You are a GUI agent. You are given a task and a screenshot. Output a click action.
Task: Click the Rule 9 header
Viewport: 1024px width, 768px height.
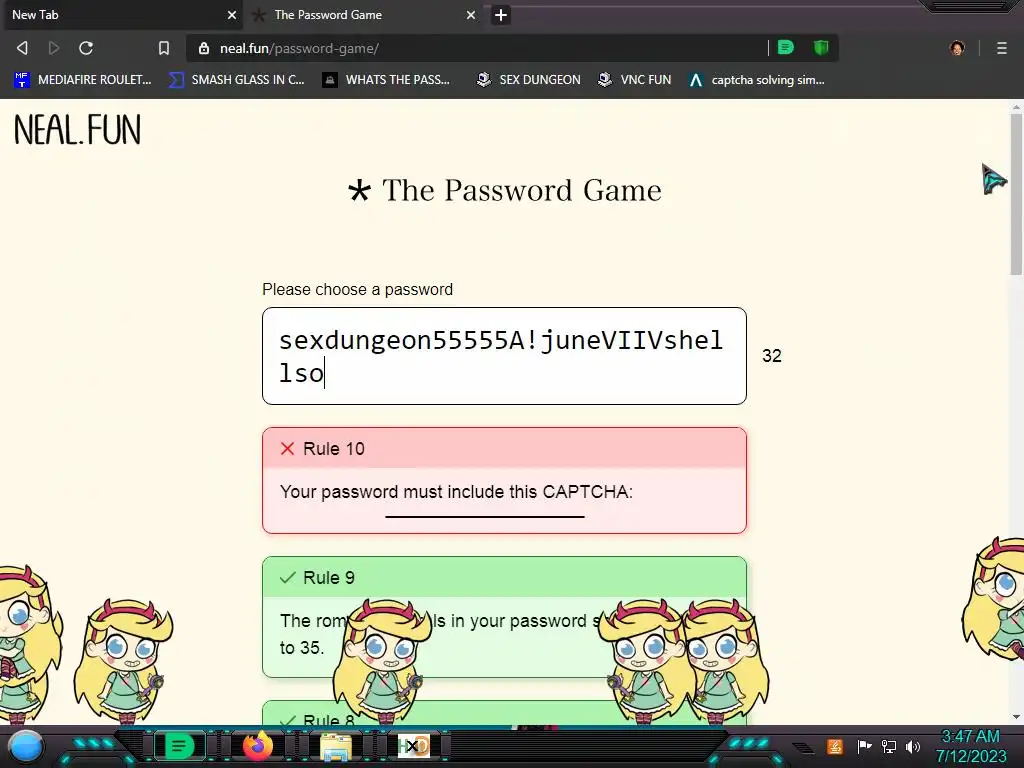pos(504,577)
